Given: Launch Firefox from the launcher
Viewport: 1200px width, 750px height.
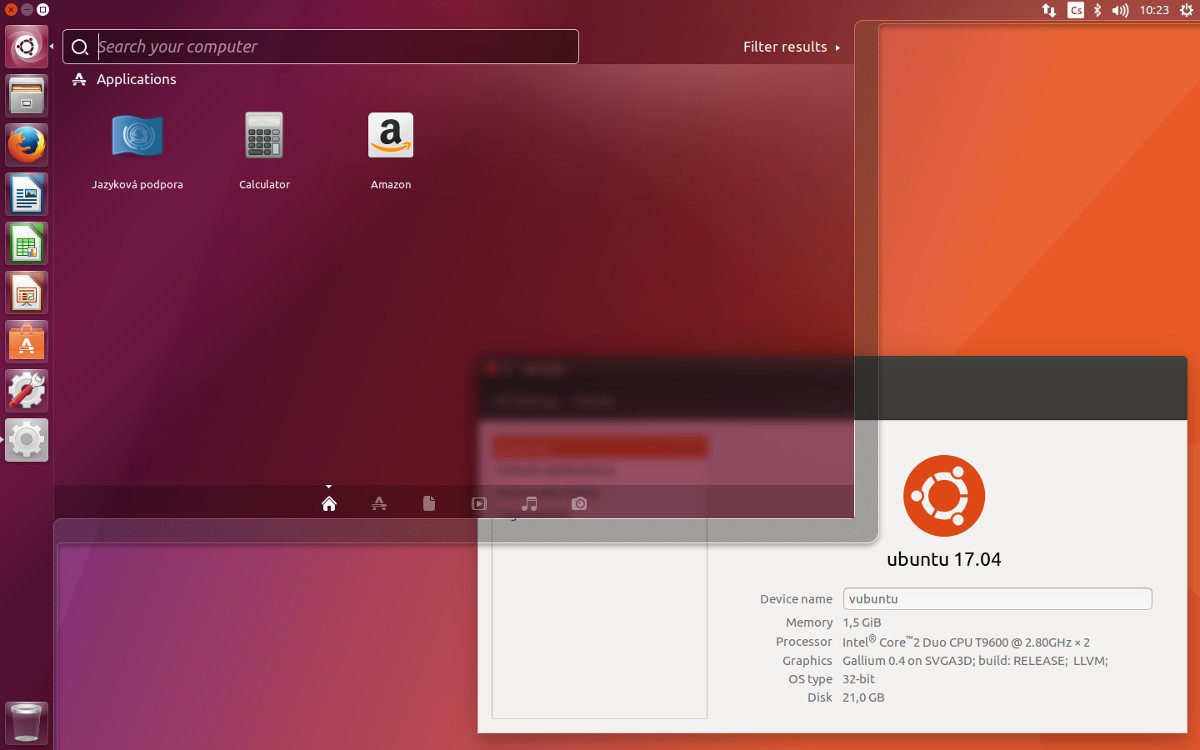Looking at the screenshot, I should pos(27,144).
